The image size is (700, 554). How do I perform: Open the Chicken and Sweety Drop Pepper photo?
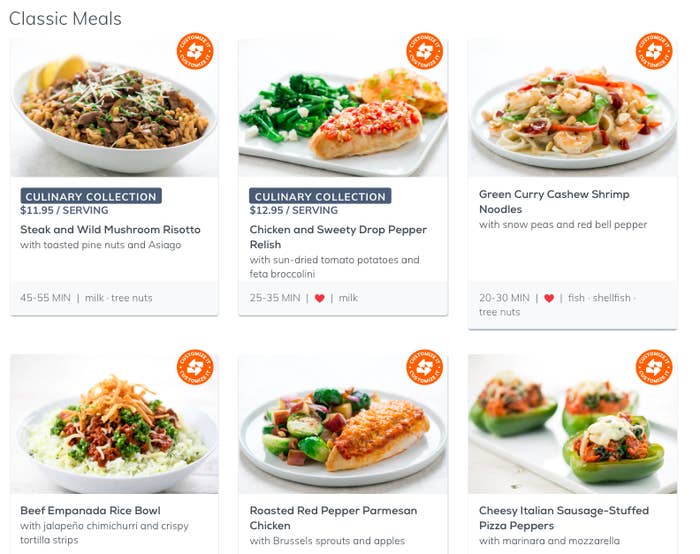pyautogui.click(x=343, y=108)
